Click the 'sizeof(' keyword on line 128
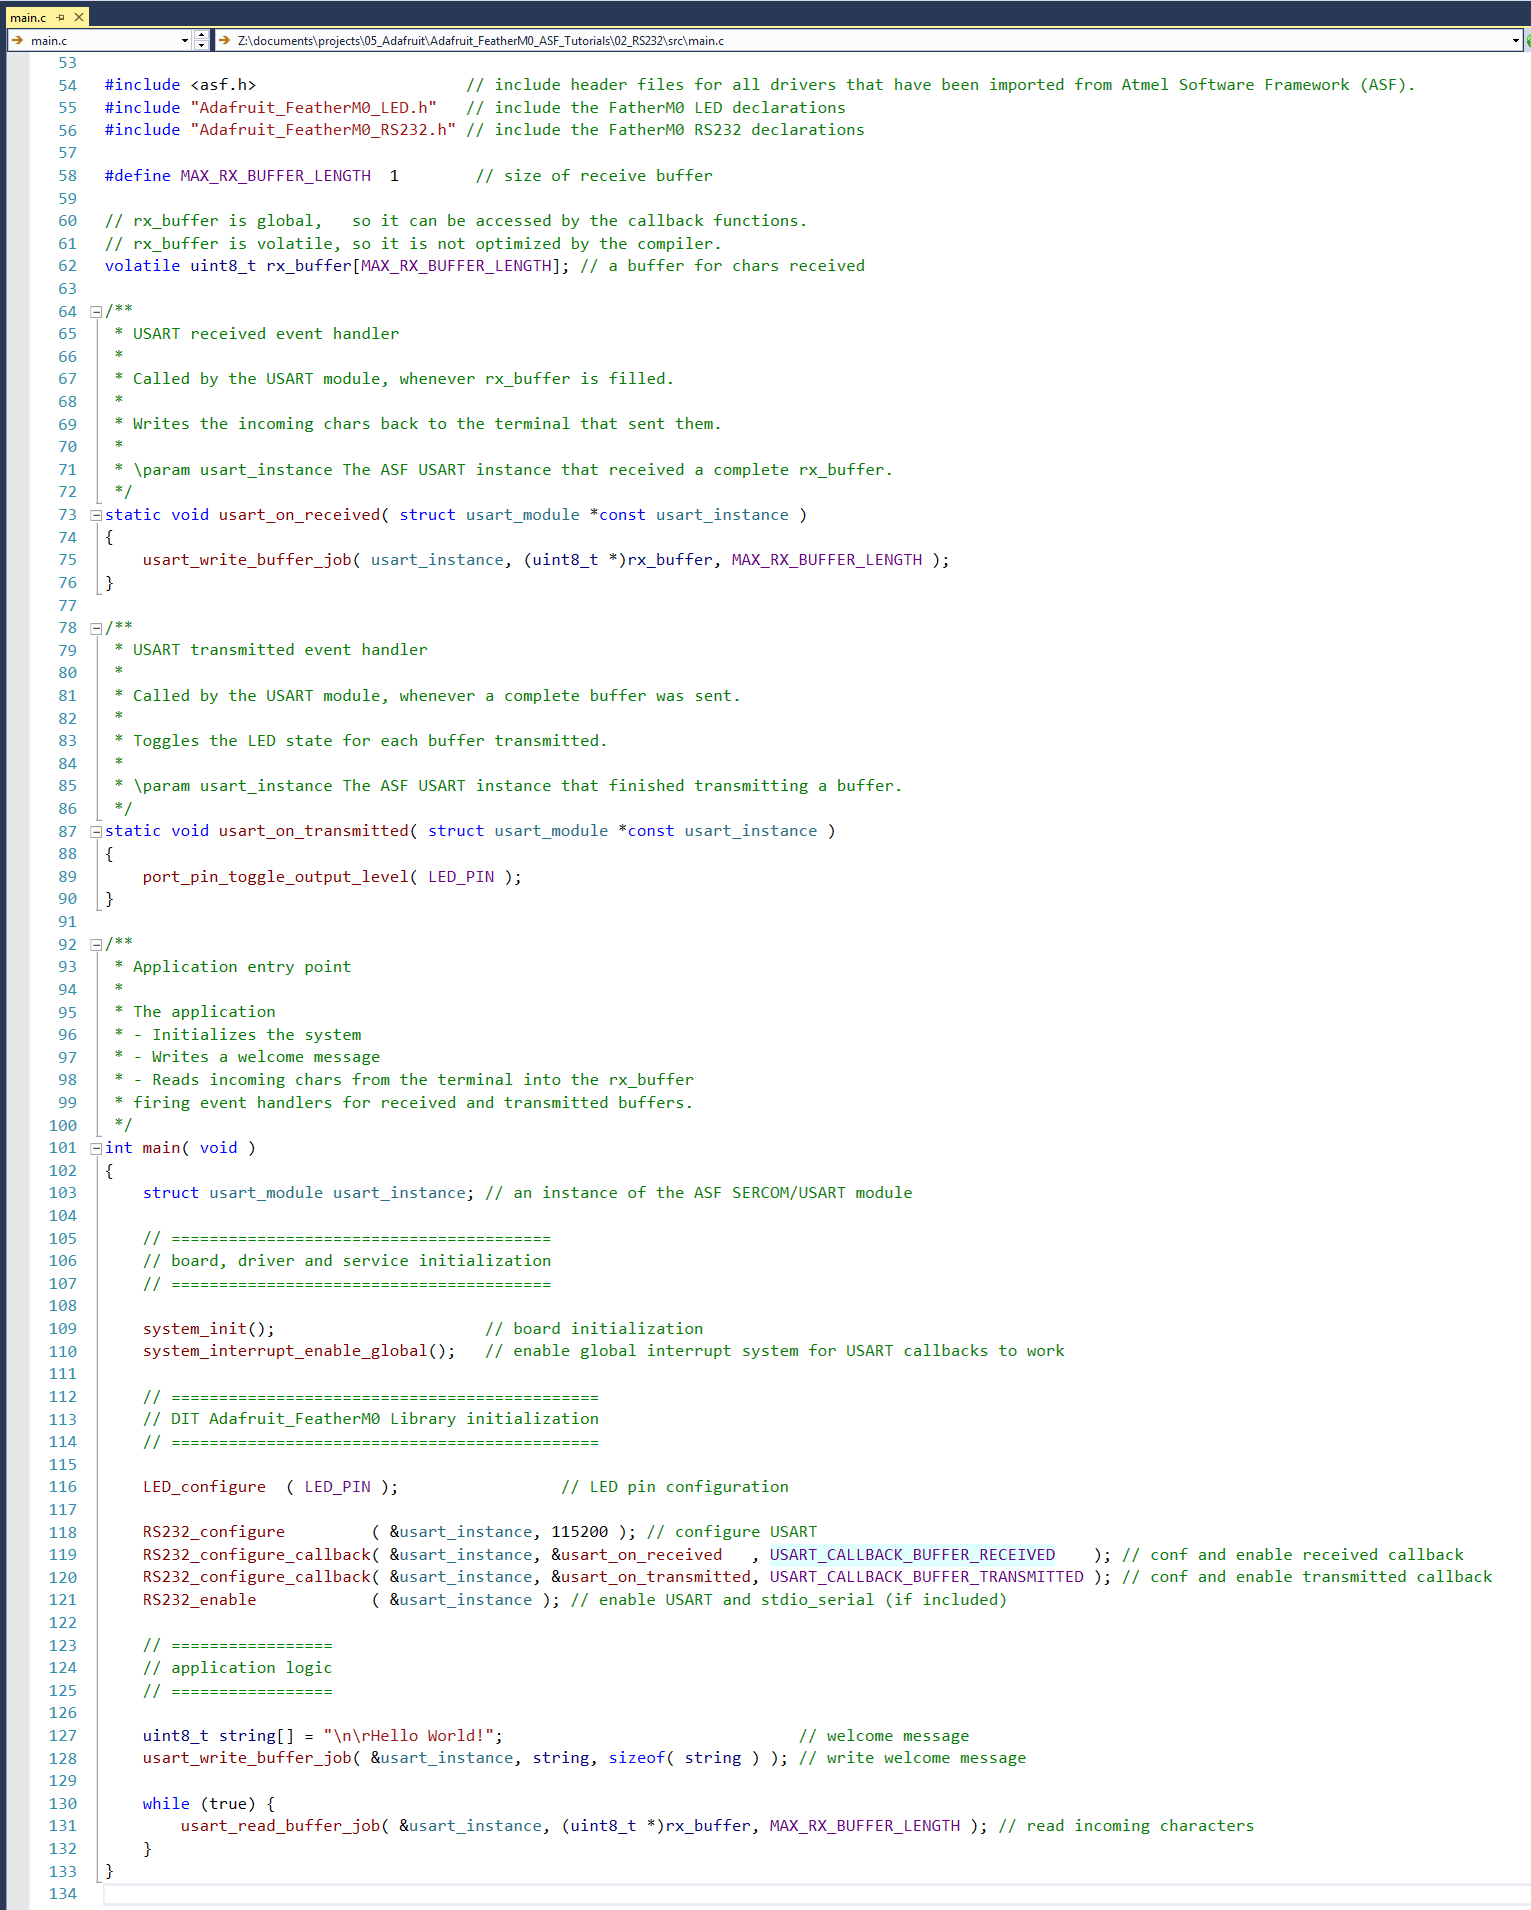The height and width of the screenshot is (1910, 1531). tap(641, 1758)
